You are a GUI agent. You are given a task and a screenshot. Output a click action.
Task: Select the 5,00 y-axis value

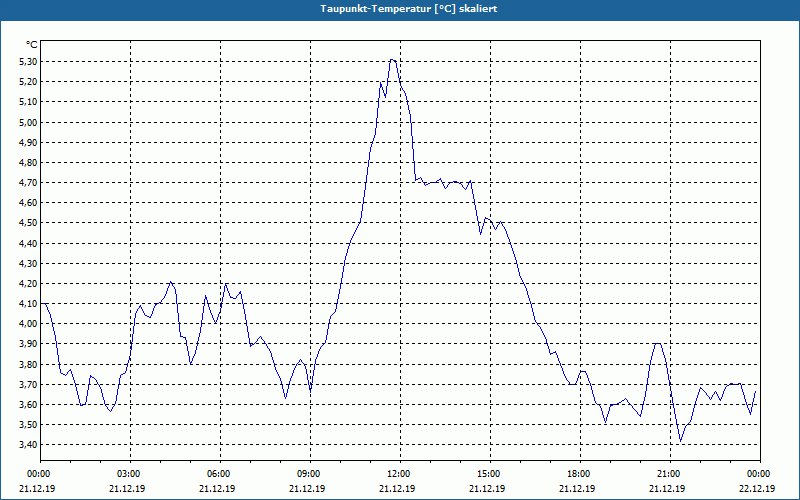[x=29, y=122]
